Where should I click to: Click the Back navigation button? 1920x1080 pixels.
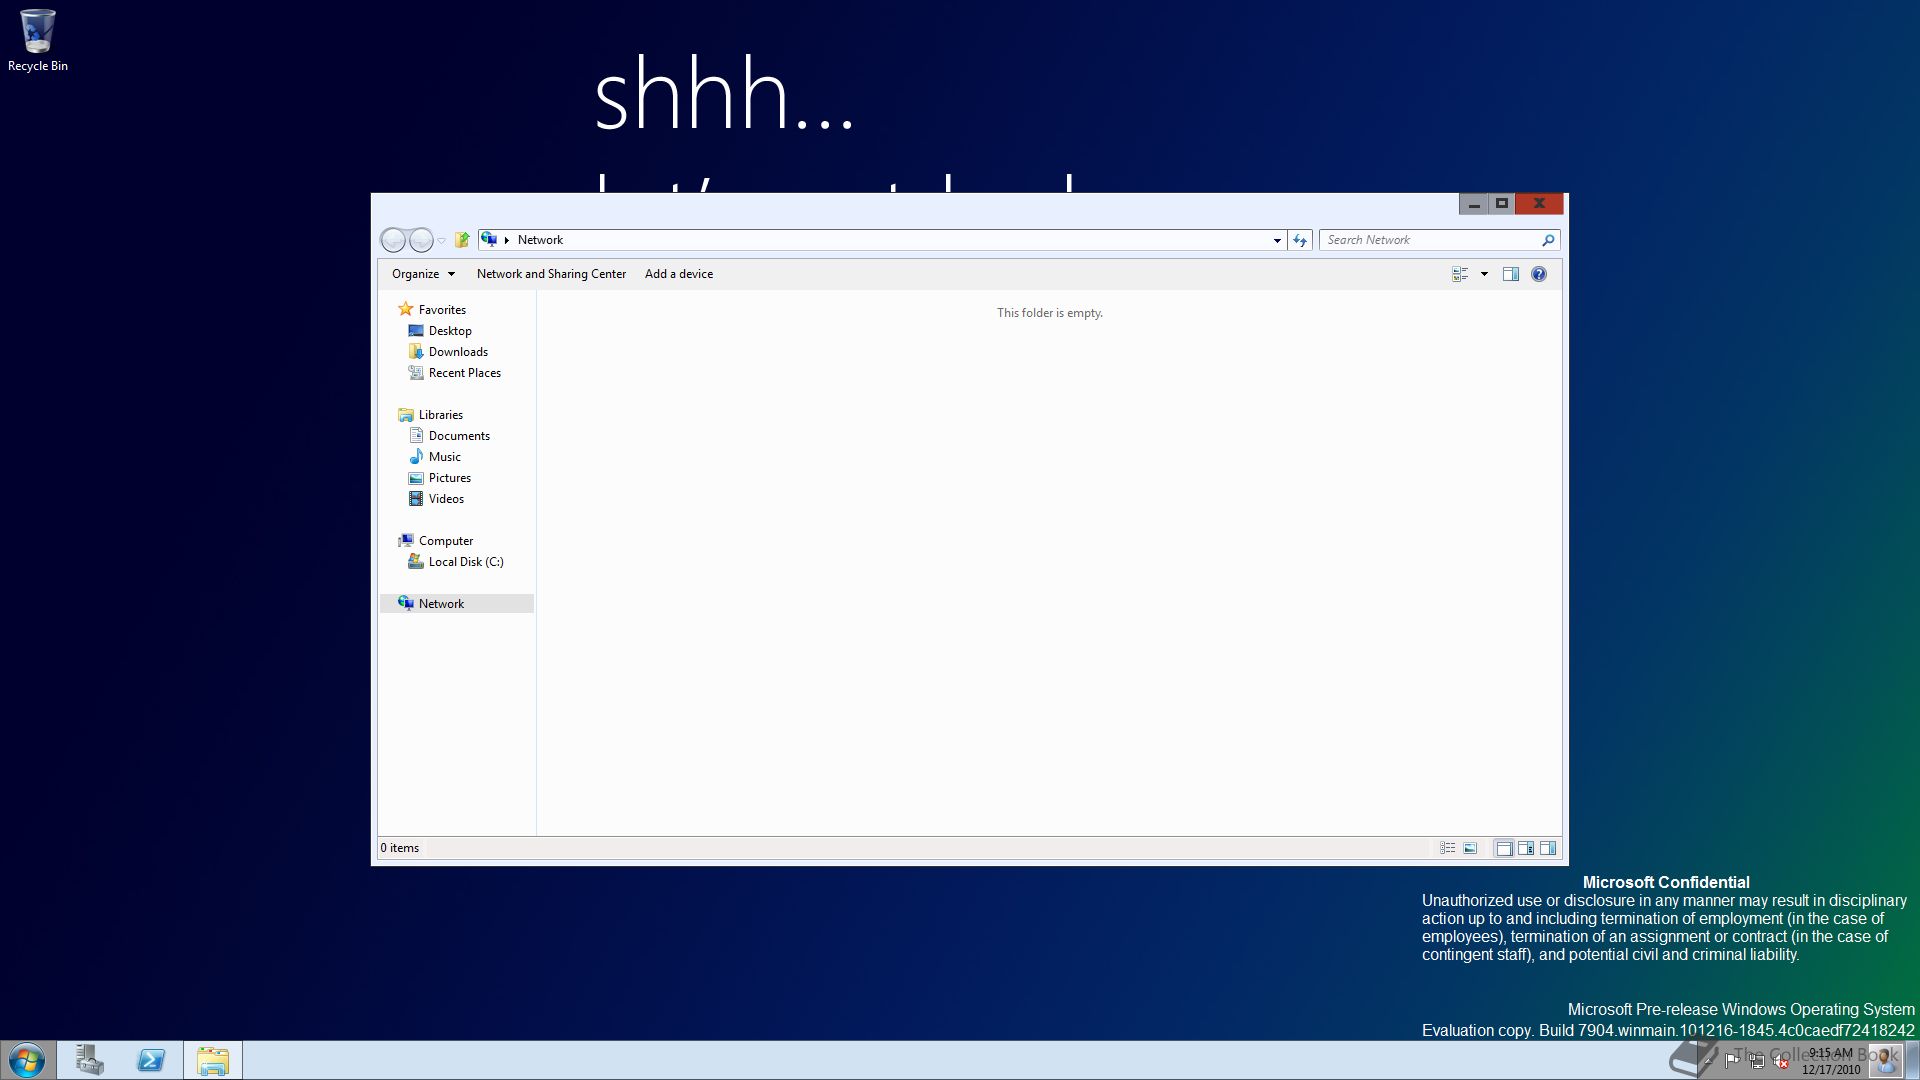tap(394, 240)
